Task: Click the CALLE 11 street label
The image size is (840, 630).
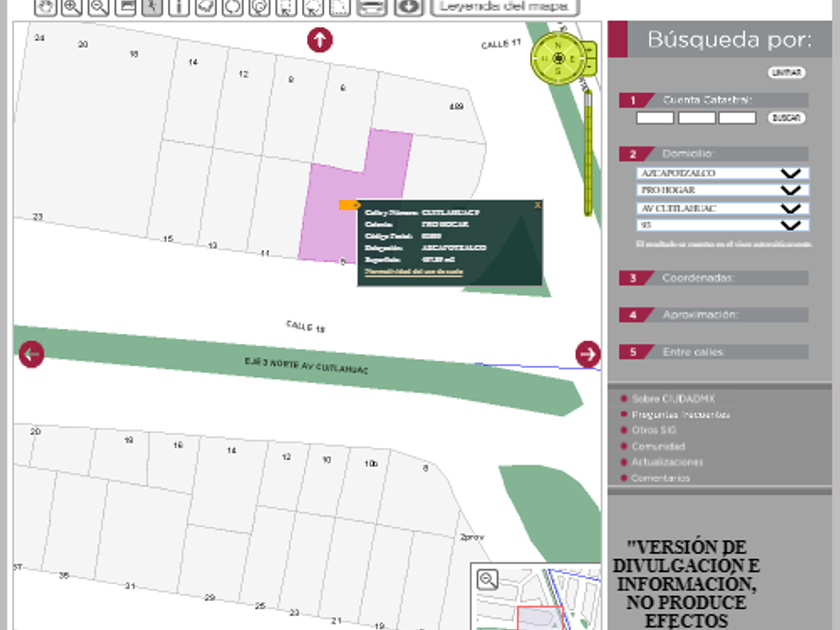Action: (x=501, y=44)
